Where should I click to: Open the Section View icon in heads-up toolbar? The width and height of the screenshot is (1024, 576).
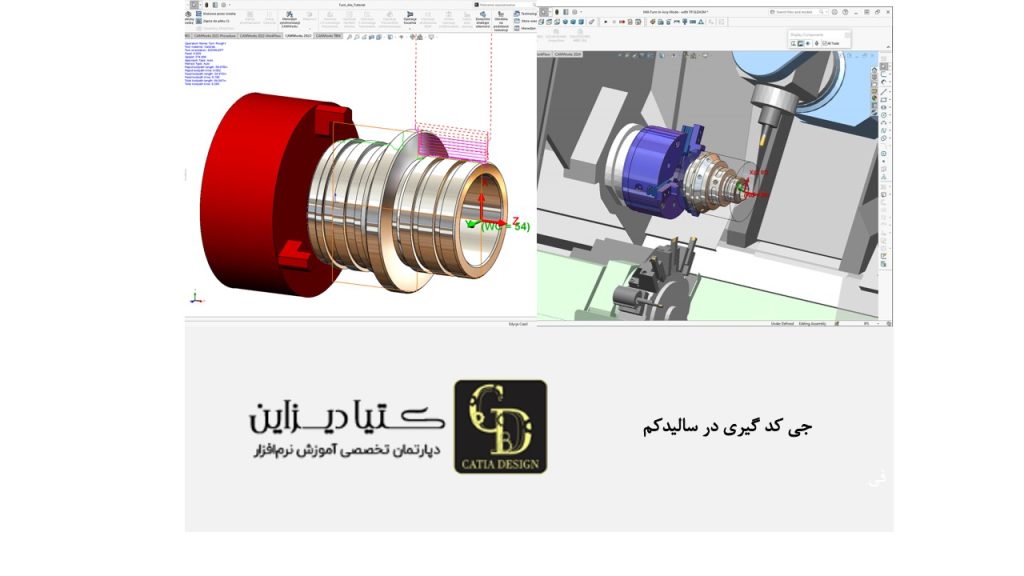371,35
